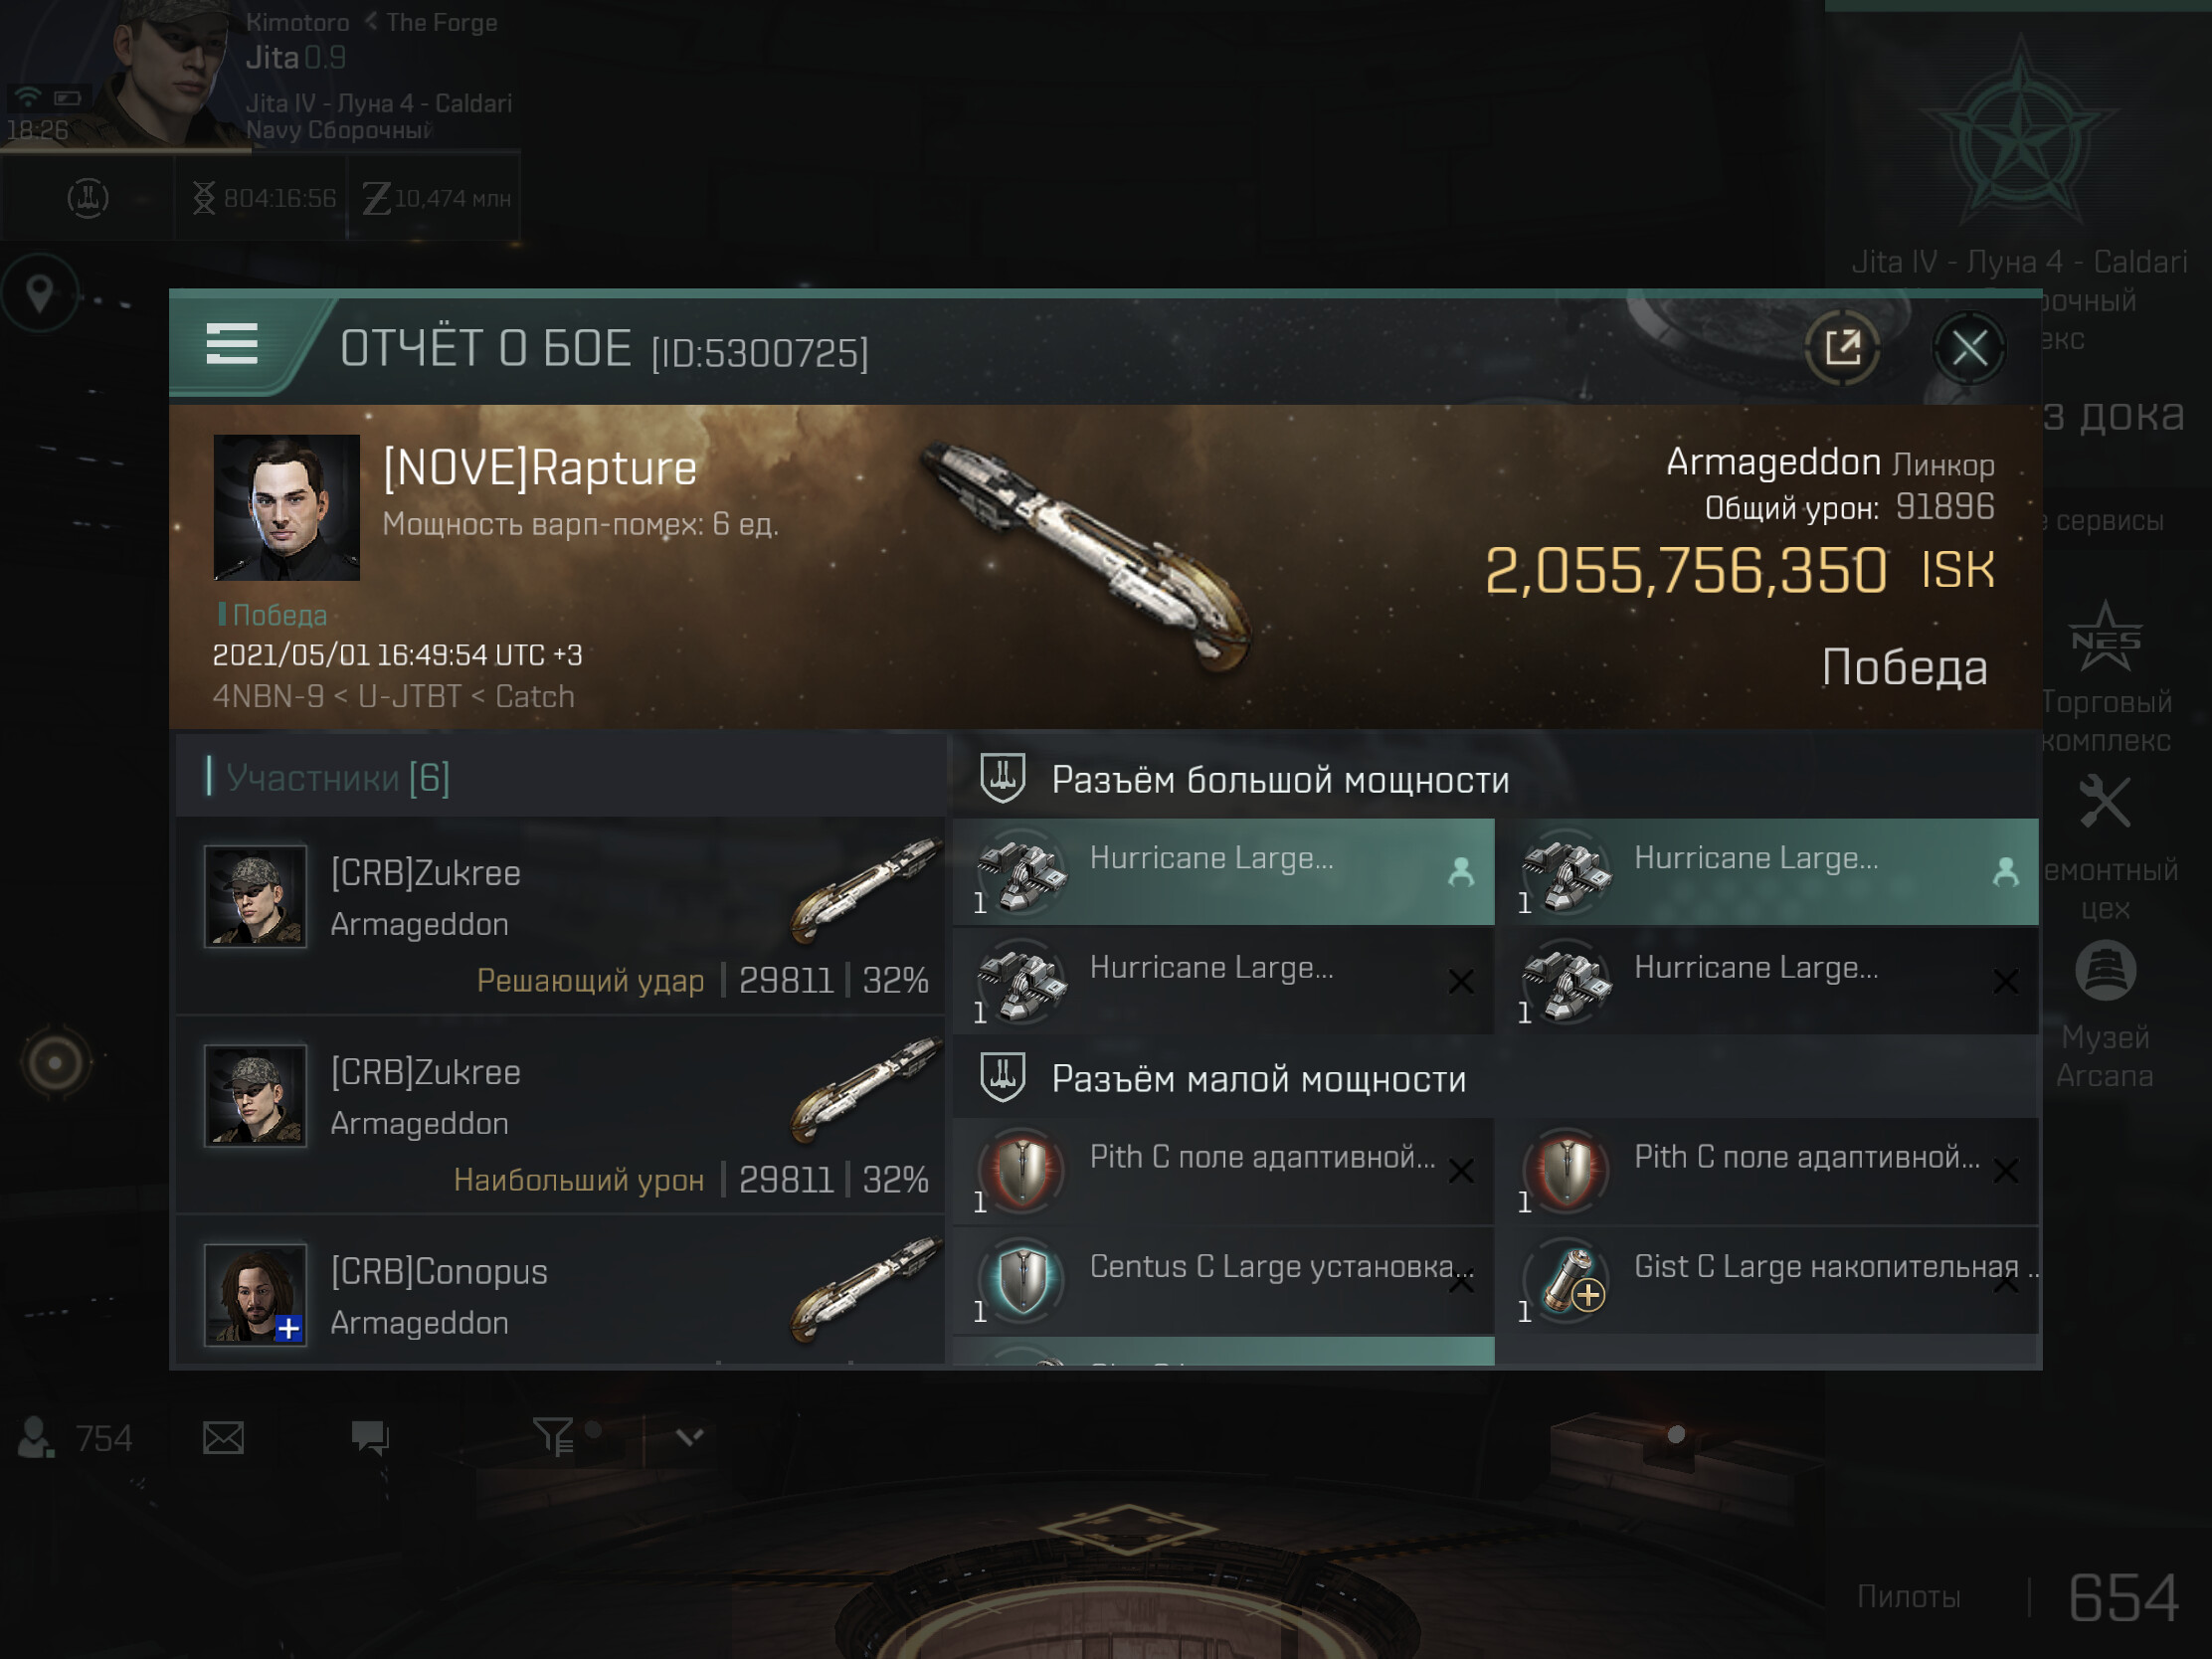Select first highlighted Hurricane Large module

click(x=1223, y=872)
